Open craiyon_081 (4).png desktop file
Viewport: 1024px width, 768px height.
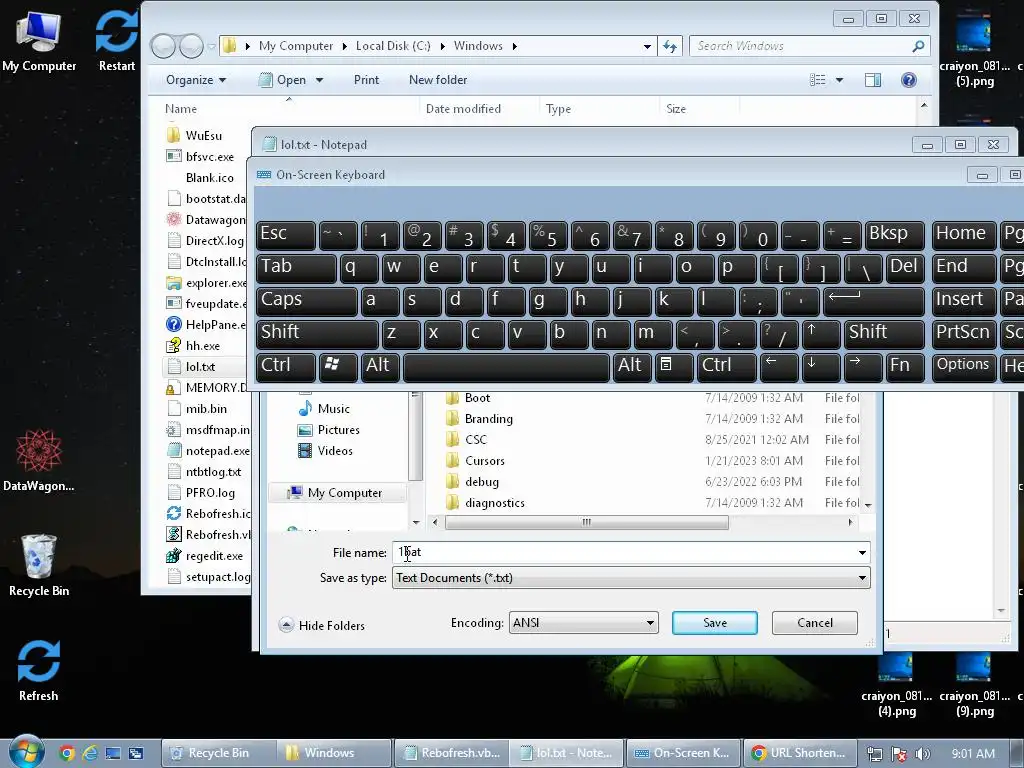click(896, 684)
